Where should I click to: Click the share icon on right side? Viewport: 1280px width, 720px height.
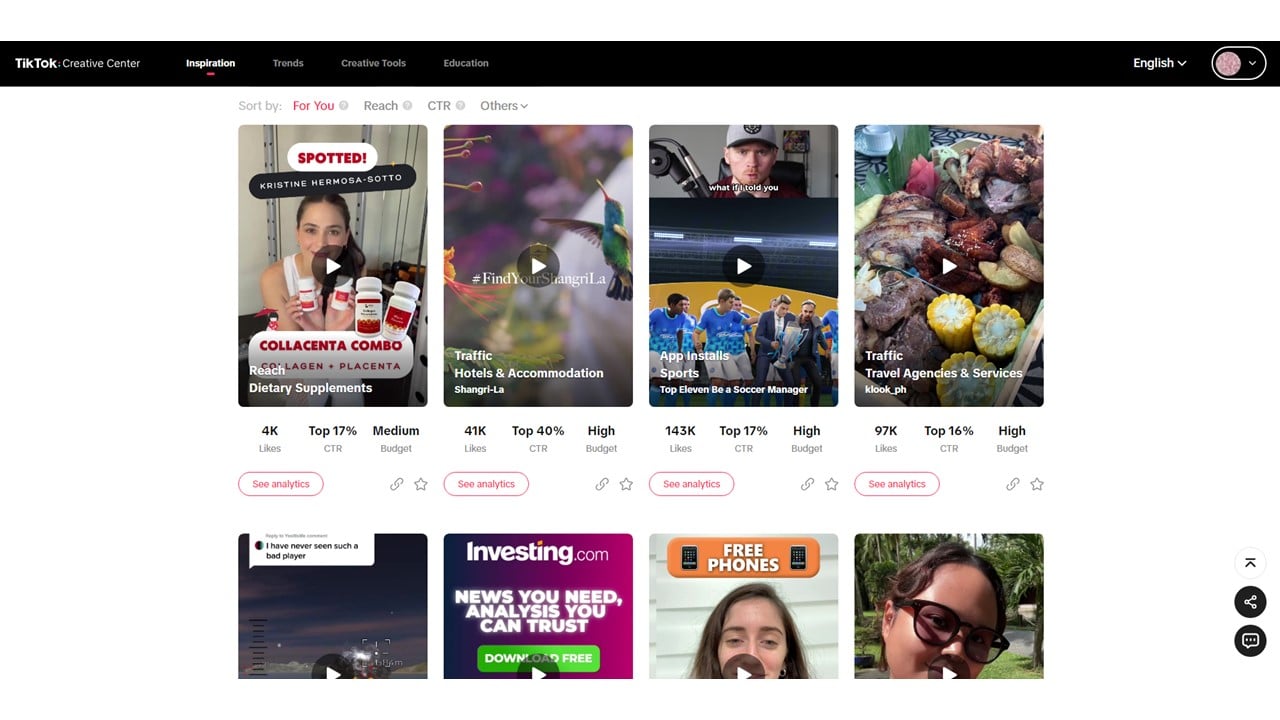[x=1250, y=602]
